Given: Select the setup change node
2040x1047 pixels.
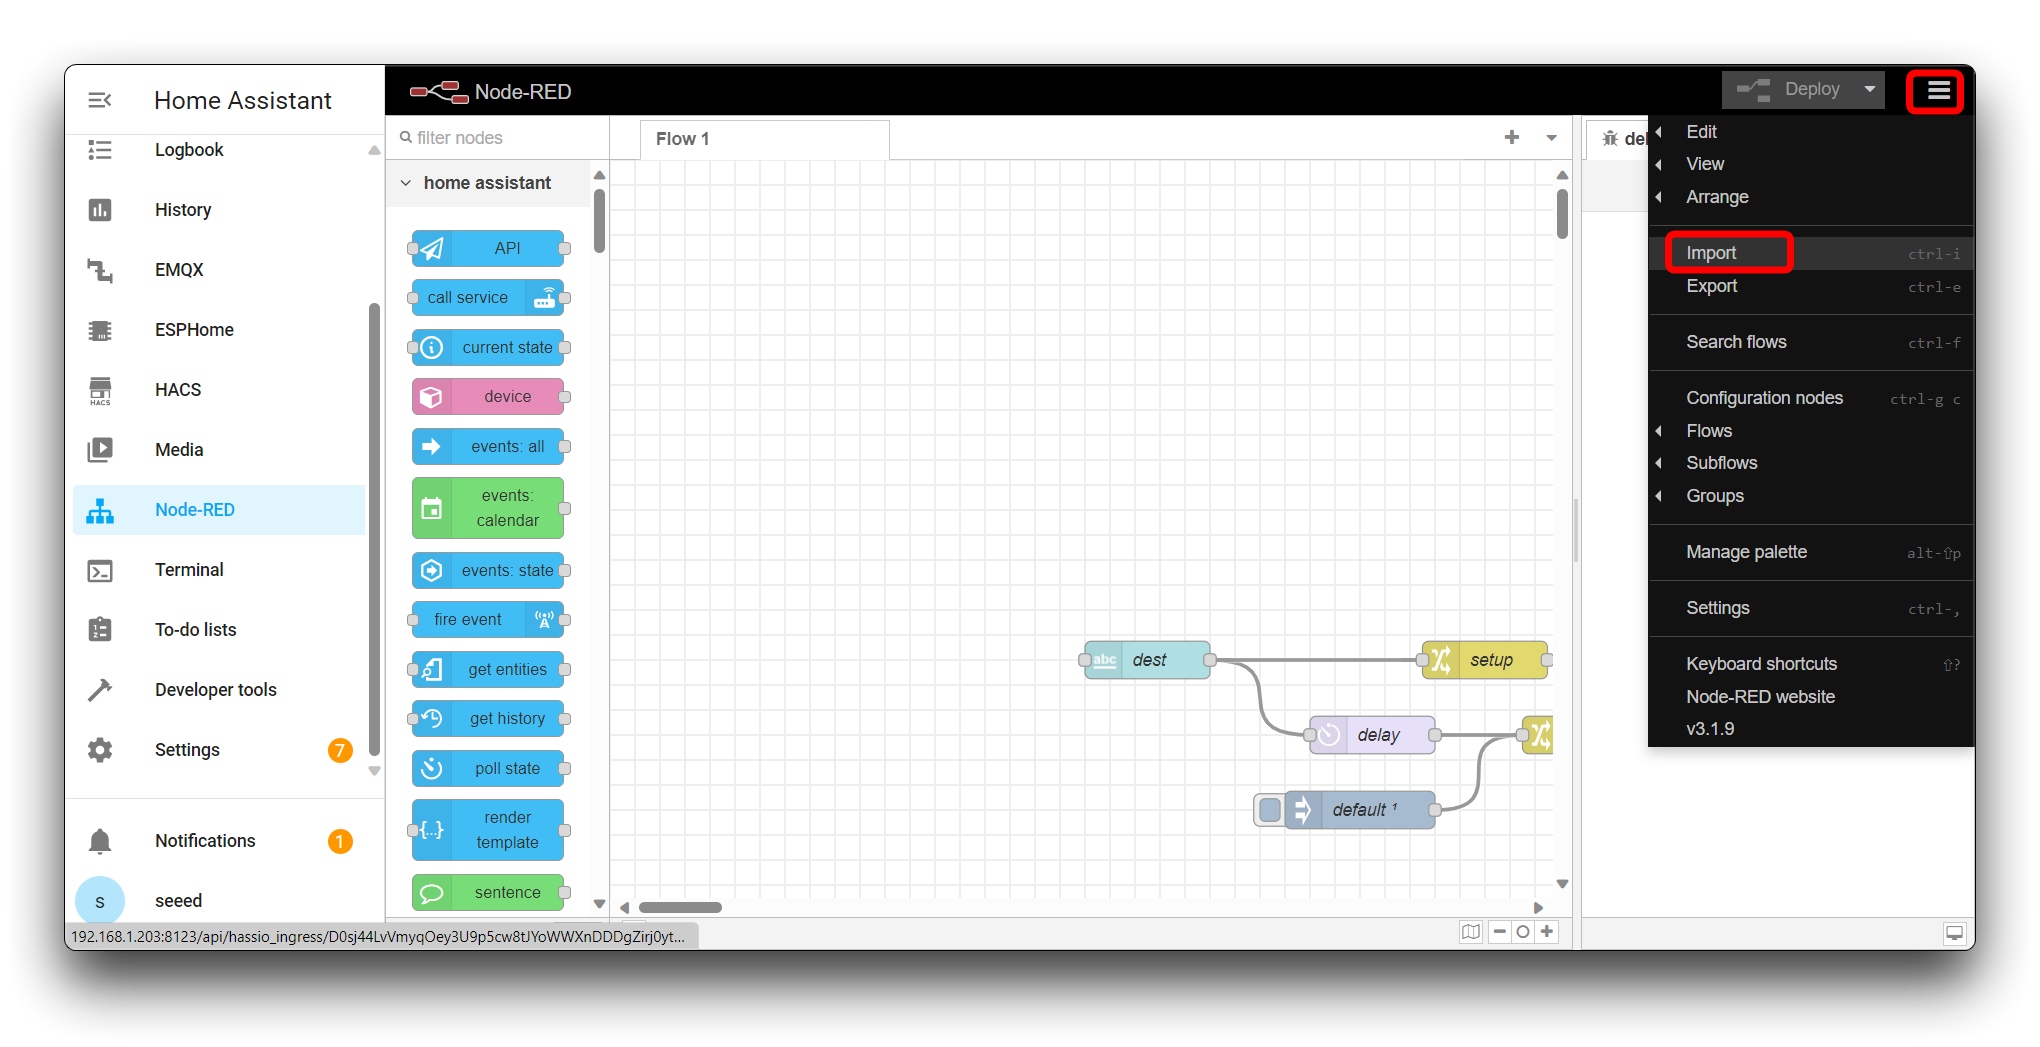Looking at the screenshot, I should click(x=1484, y=660).
